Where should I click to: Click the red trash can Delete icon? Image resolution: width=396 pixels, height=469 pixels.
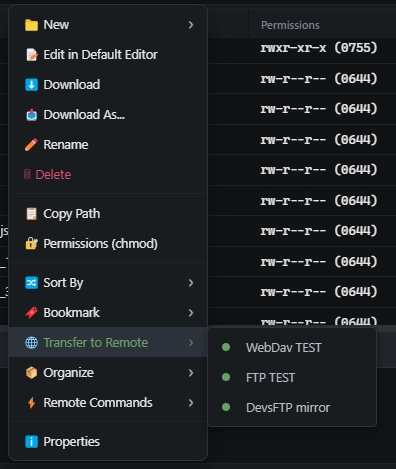tap(27, 174)
